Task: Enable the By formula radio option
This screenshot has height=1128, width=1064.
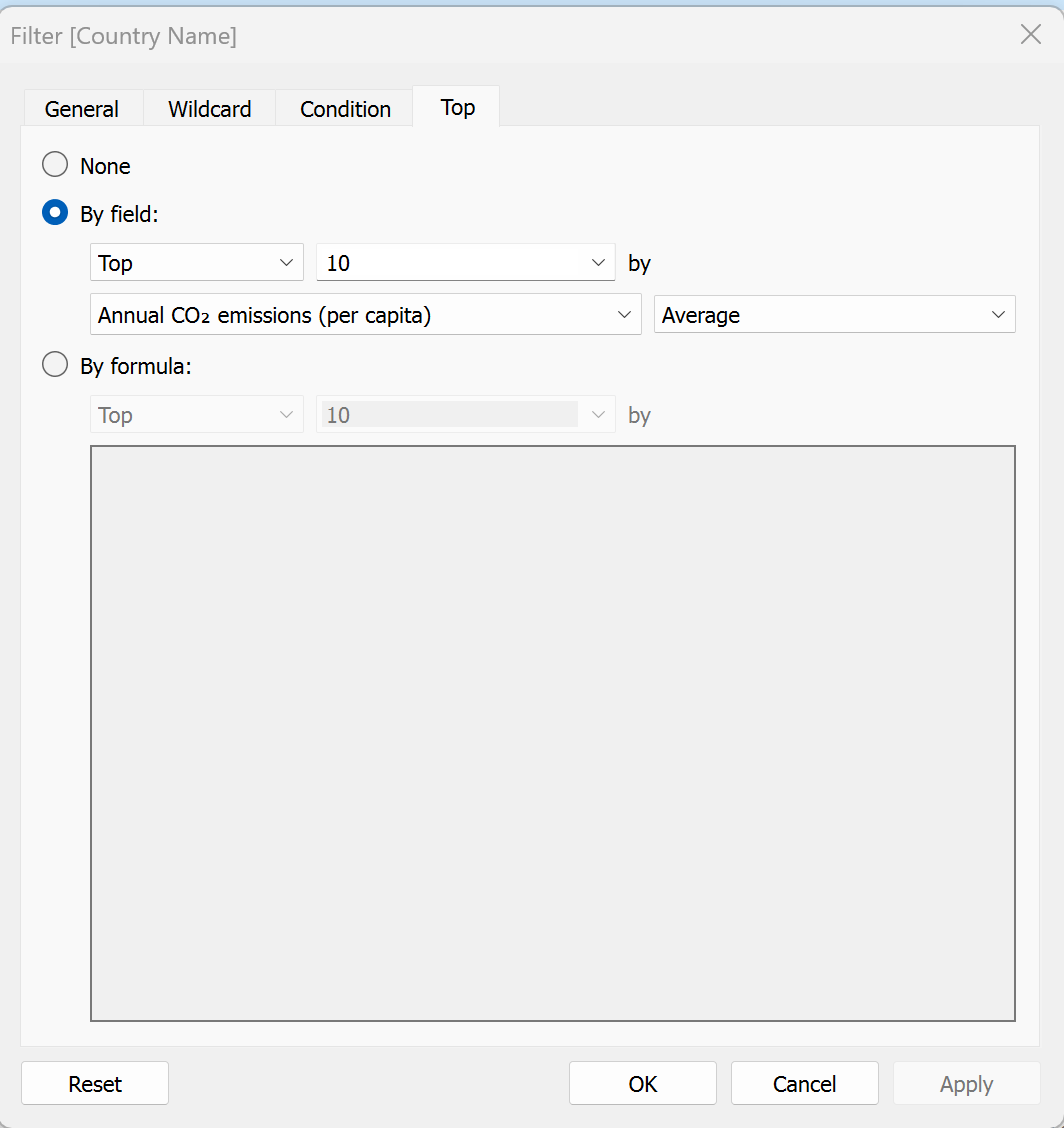Action: point(55,365)
